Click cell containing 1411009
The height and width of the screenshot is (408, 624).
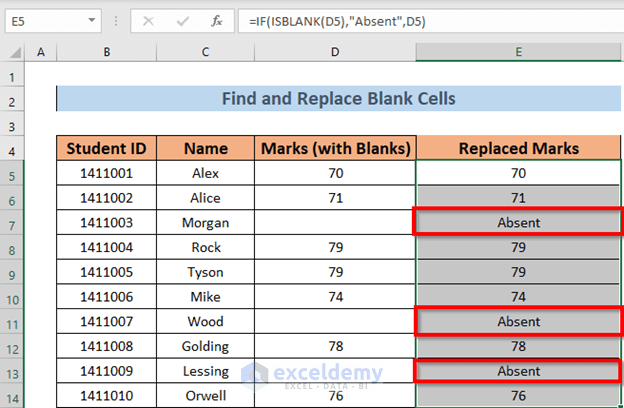click(106, 371)
